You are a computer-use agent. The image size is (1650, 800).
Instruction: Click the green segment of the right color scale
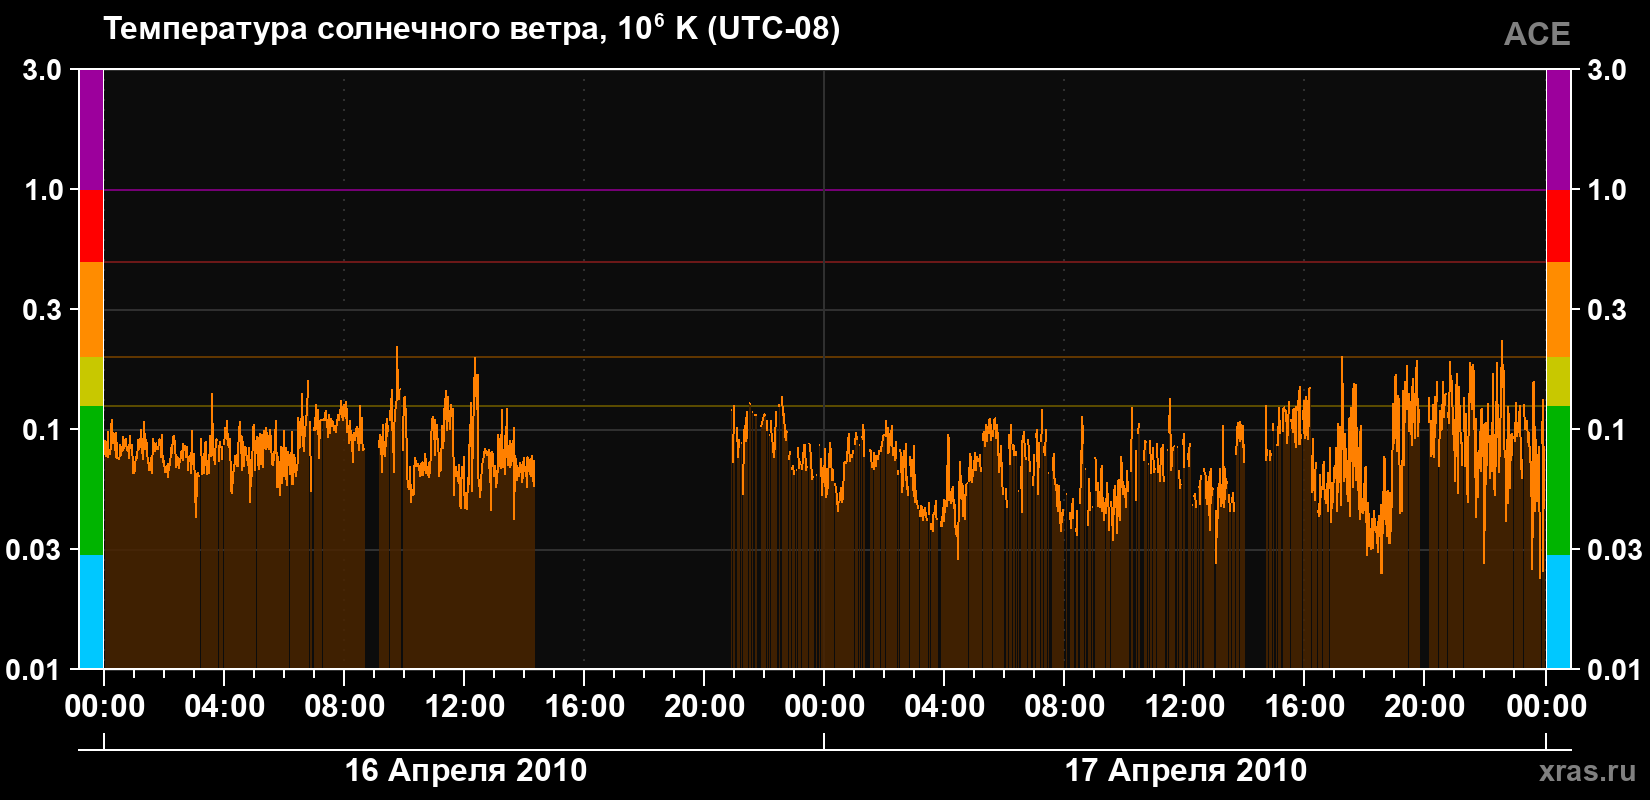coord(1558,480)
